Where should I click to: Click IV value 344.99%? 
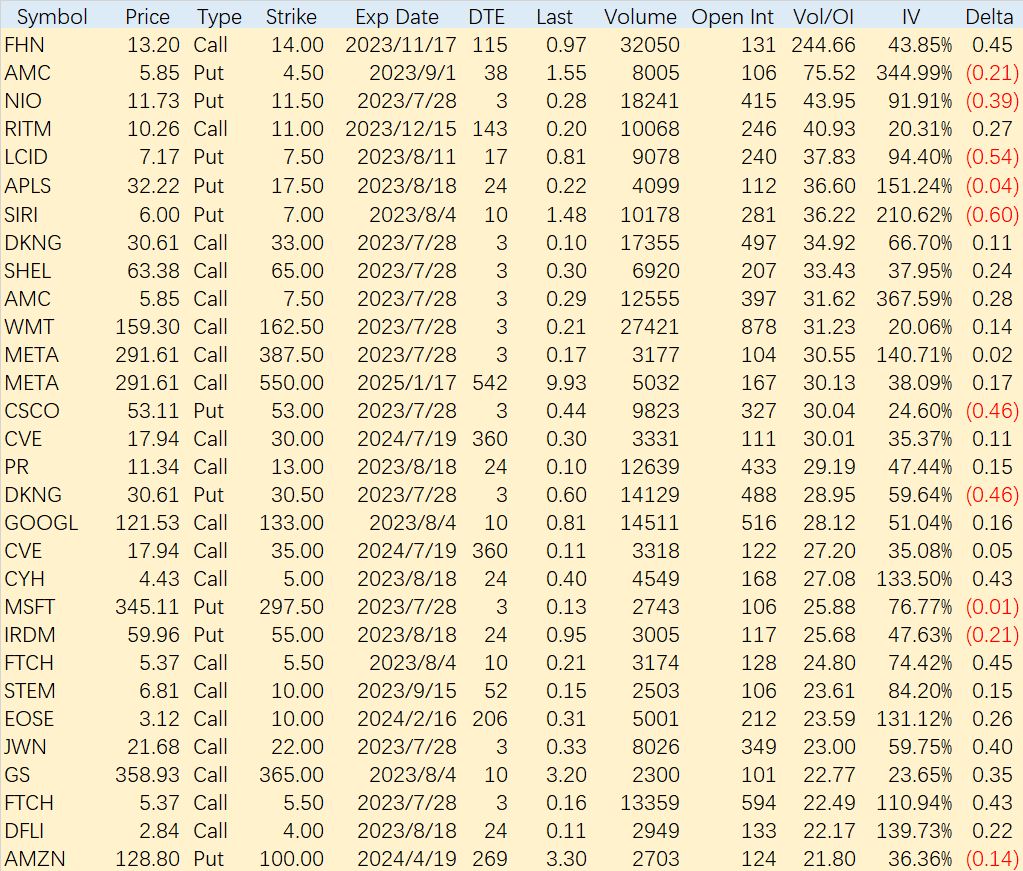coord(914,73)
